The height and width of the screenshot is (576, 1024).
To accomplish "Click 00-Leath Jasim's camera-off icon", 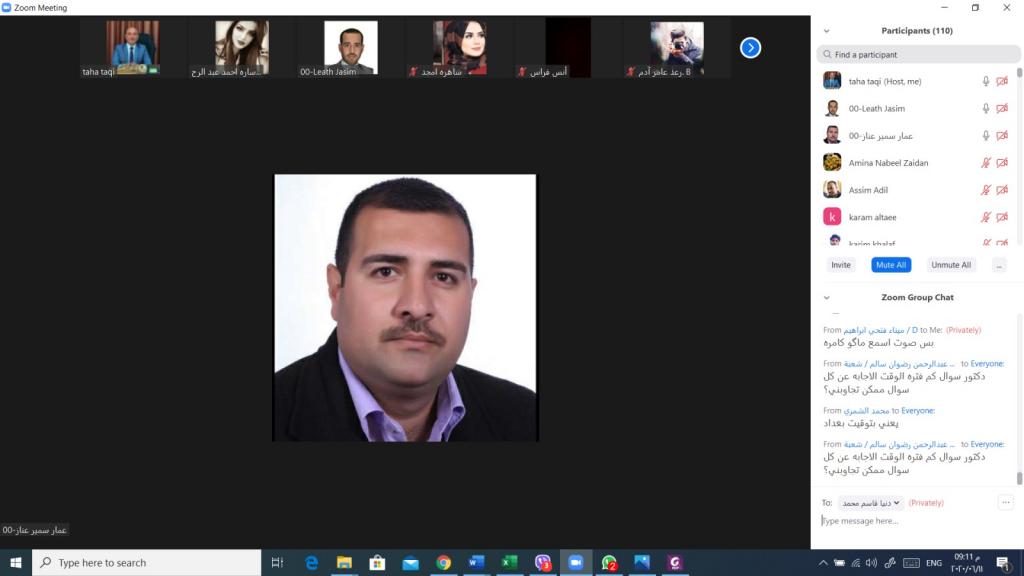I will [1002, 109].
